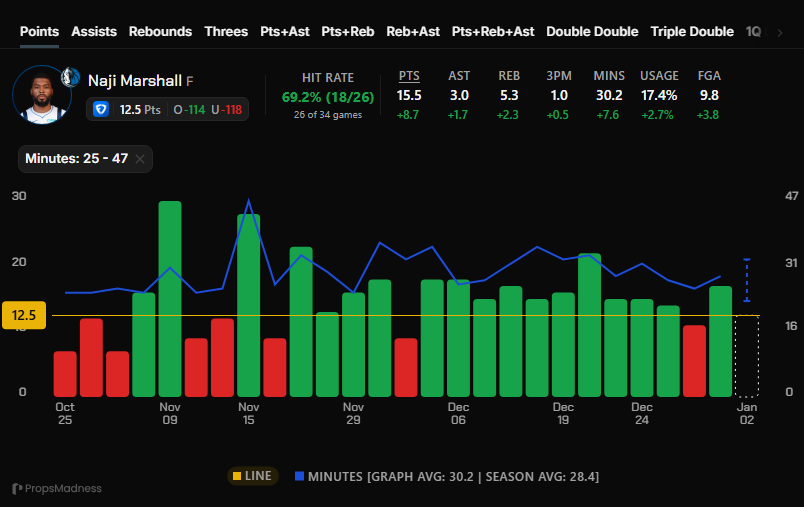Select the Under -118 odds
Screen dimensions: 804x507
226,110
